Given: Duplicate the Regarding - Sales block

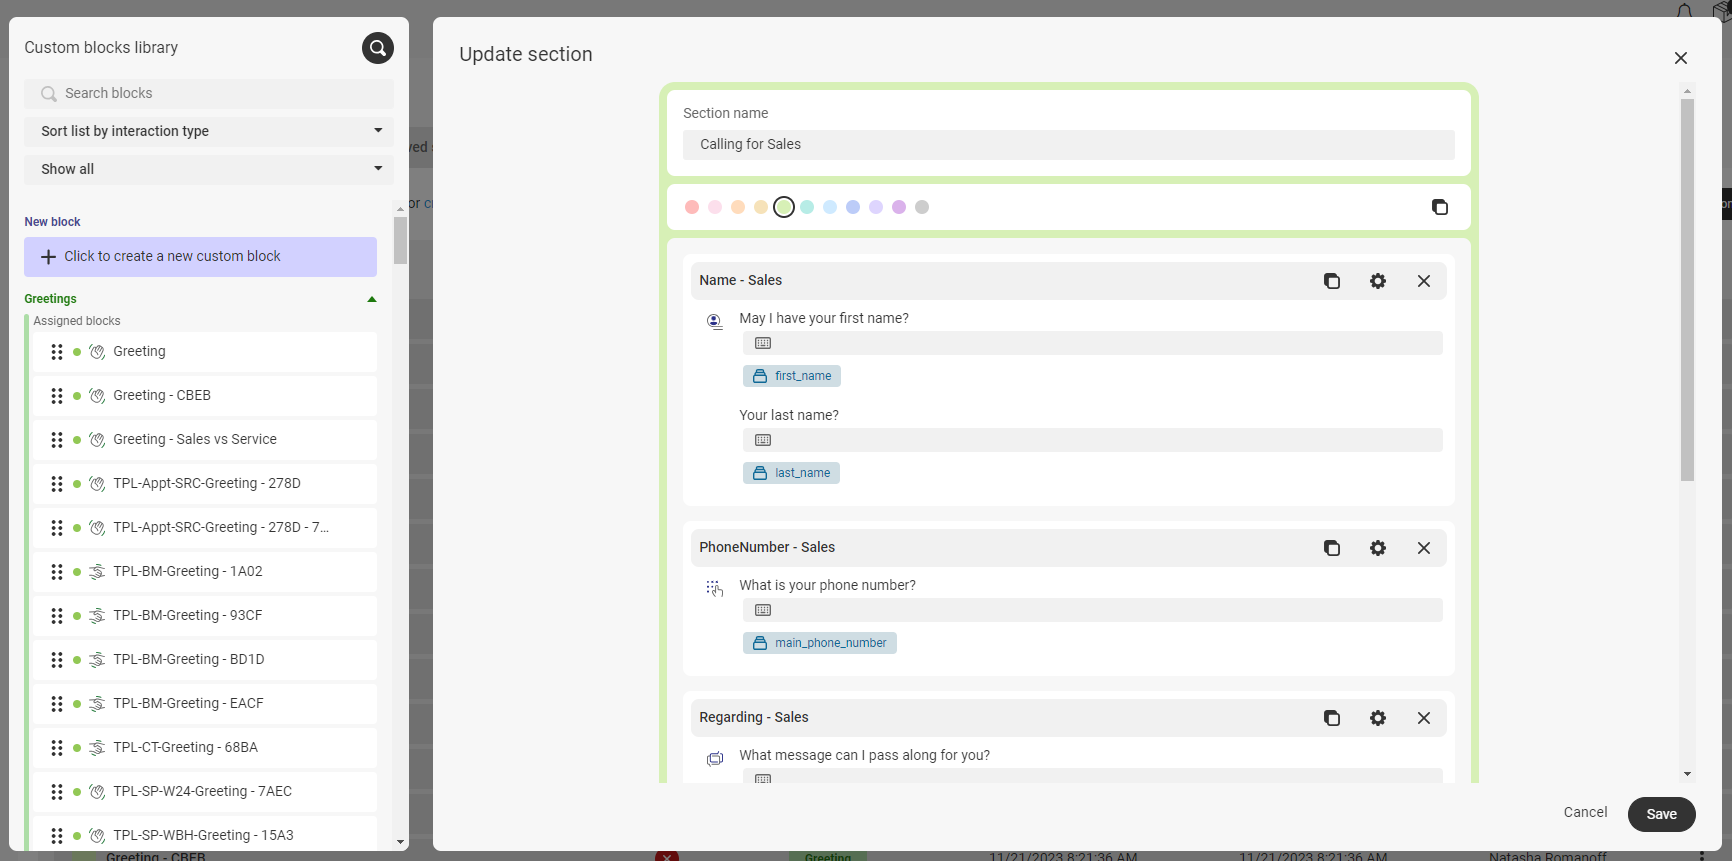Looking at the screenshot, I should pos(1332,718).
